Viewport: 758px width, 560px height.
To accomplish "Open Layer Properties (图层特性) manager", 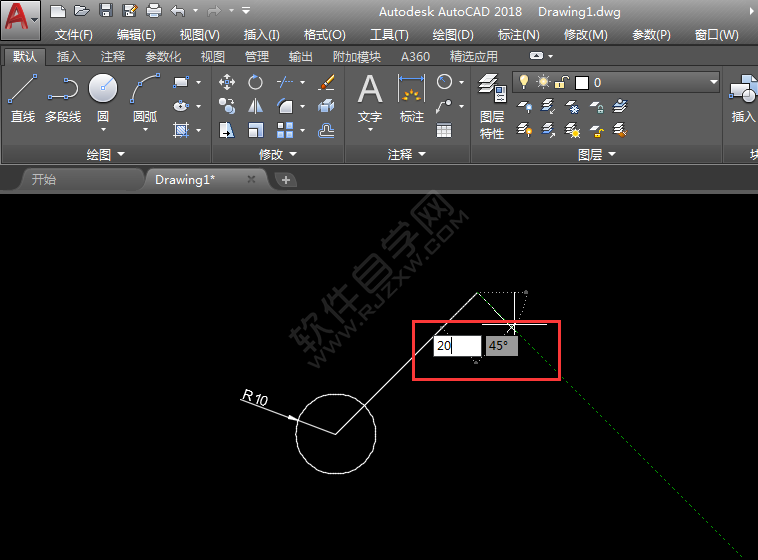I will pyautogui.click(x=491, y=106).
